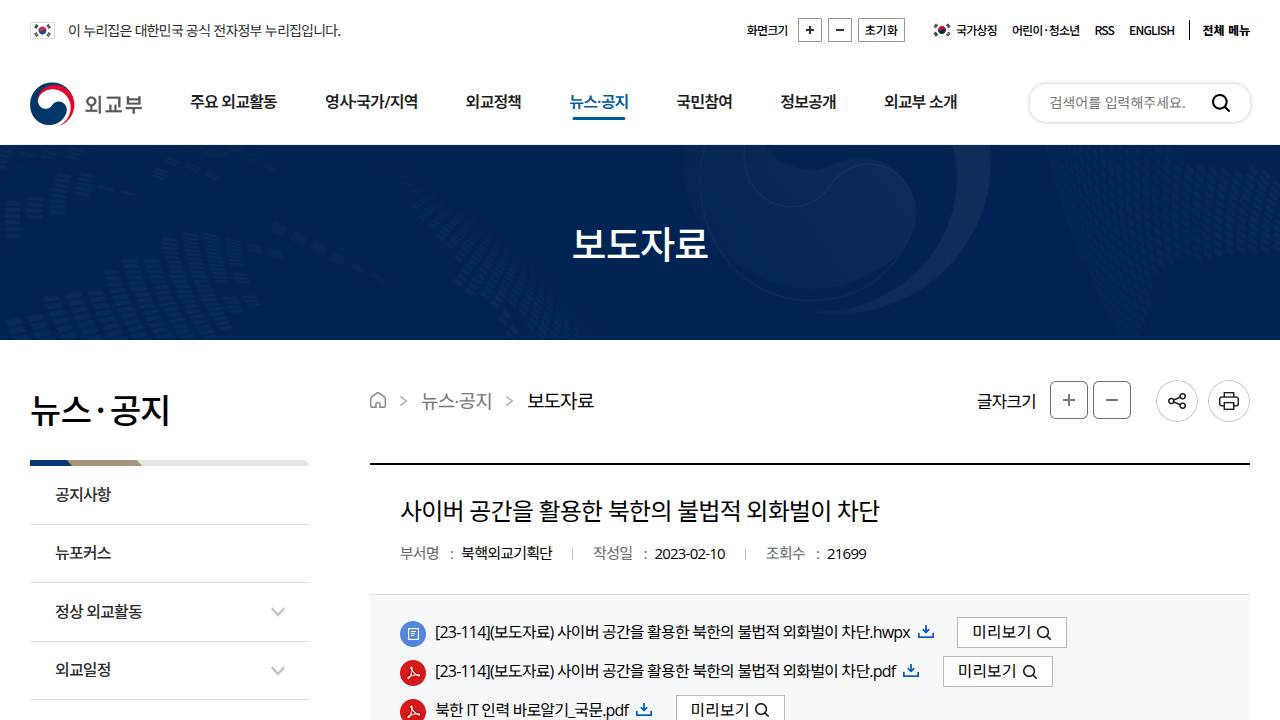The image size is (1280, 720).
Task: Open 정보공개 menu
Action: [x=809, y=102]
